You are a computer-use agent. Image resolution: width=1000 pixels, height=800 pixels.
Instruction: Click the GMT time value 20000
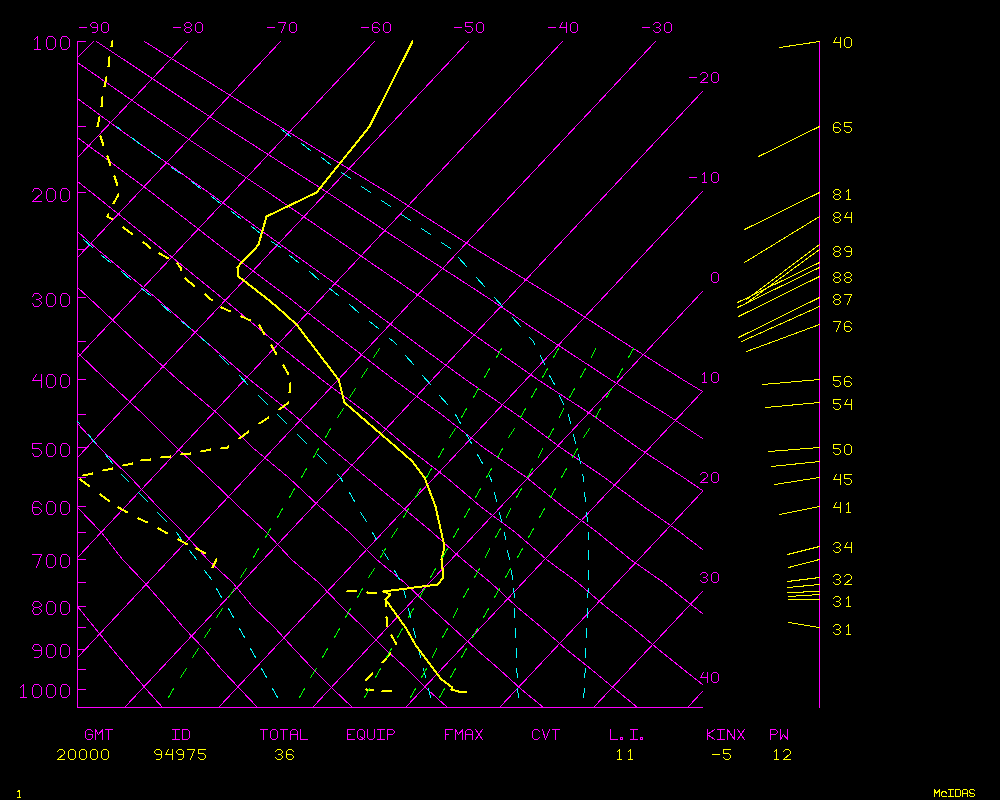click(83, 755)
